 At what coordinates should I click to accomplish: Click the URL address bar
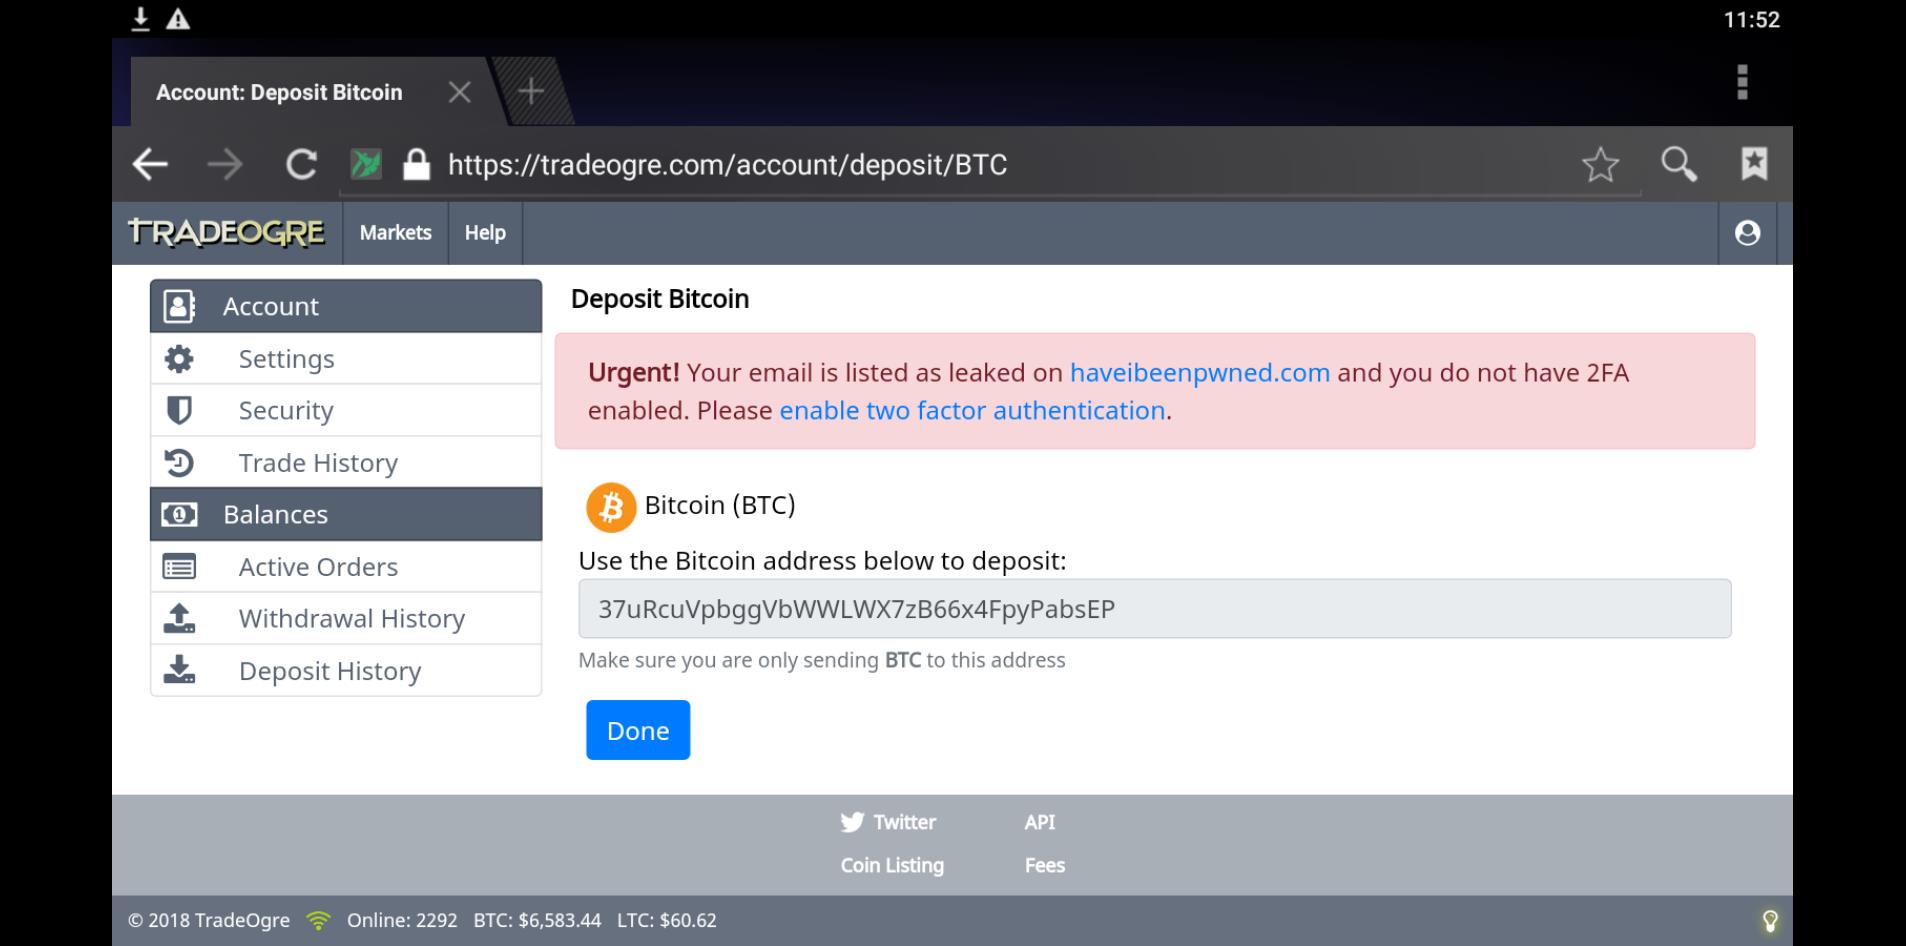(x=990, y=164)
